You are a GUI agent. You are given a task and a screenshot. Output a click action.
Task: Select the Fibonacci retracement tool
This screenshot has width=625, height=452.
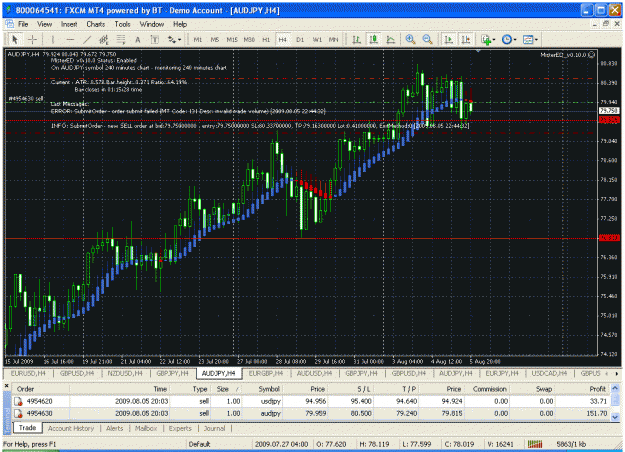(x=120, y=39)
